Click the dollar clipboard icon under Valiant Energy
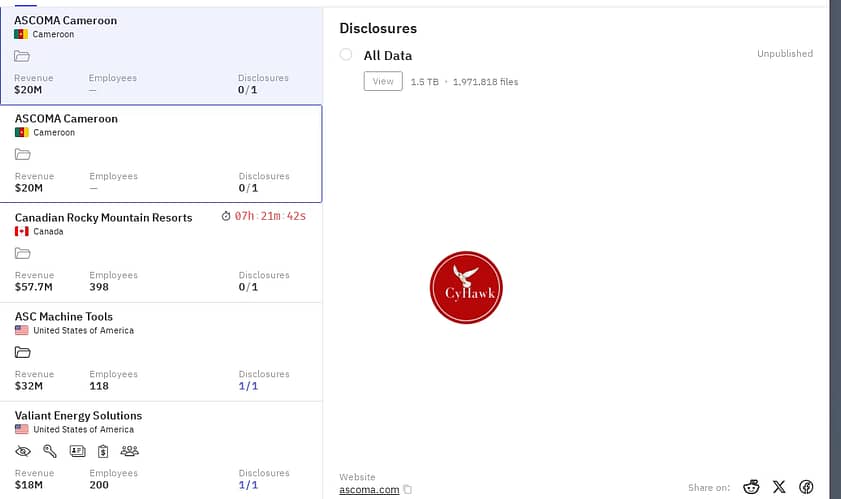 tap(103, 451)
